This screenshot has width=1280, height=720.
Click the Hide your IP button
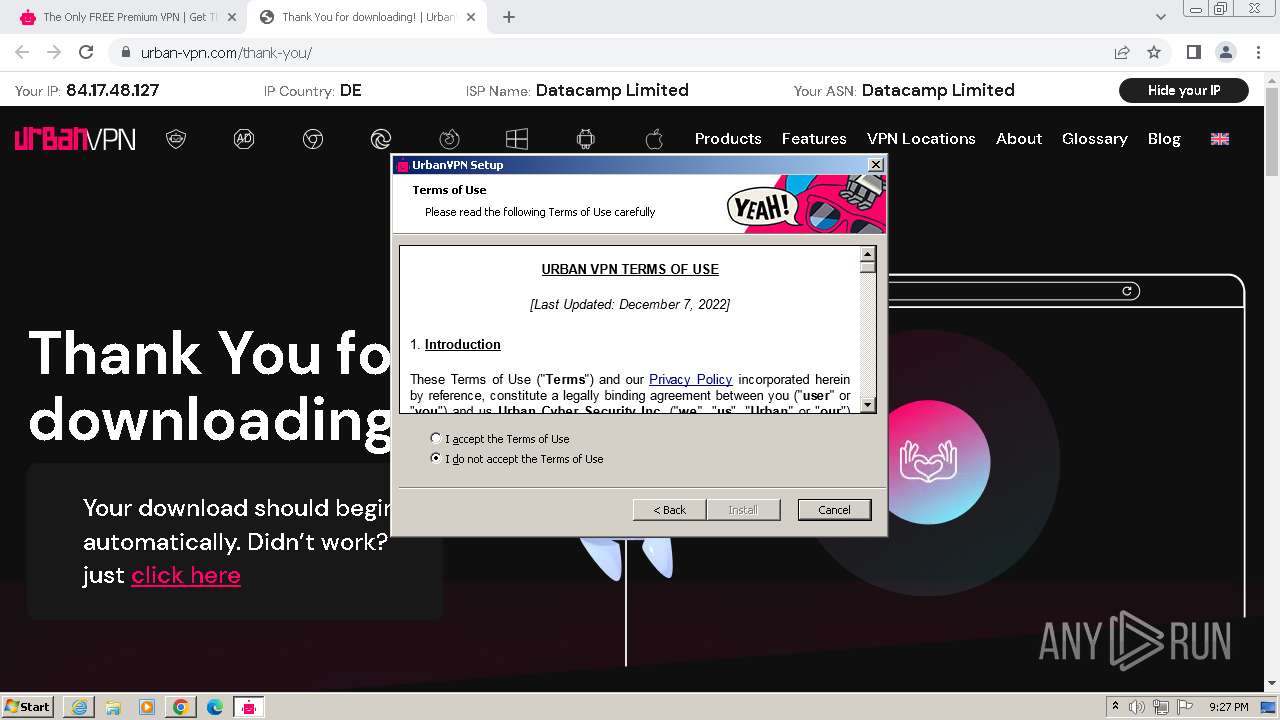pyautogui.click(x=1184, y=90)
